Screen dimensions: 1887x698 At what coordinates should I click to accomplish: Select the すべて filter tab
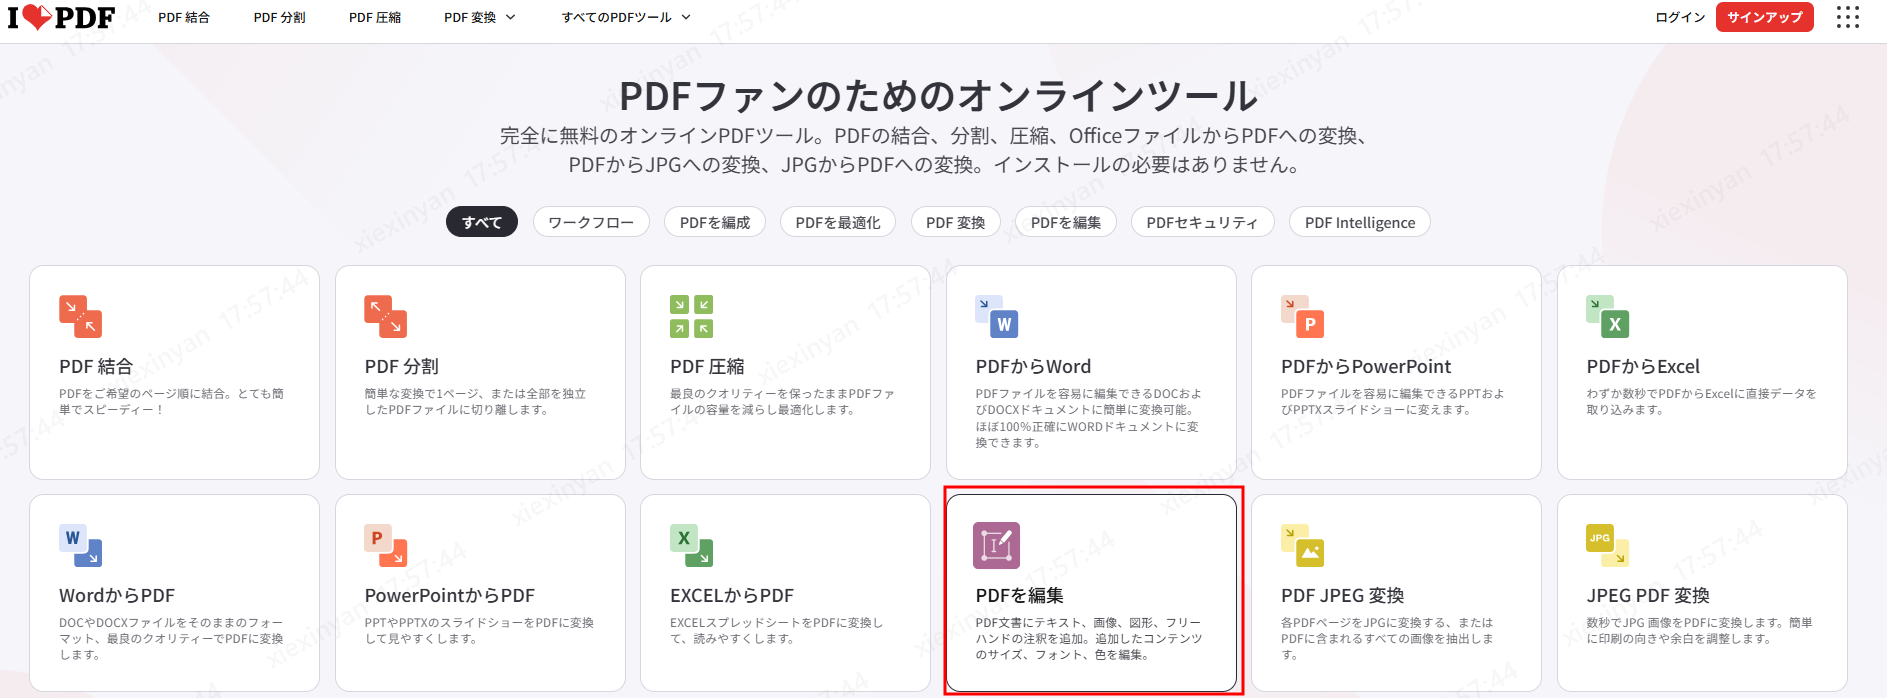(x=482, y=222)
